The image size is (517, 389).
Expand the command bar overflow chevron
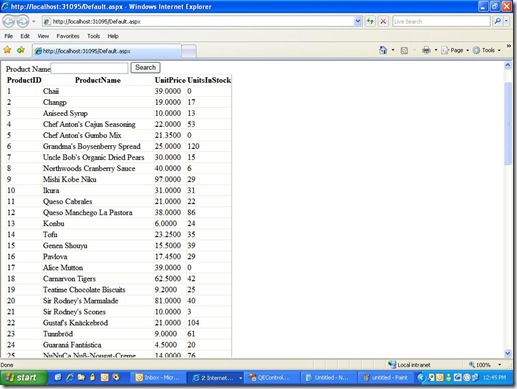[509, 46]
